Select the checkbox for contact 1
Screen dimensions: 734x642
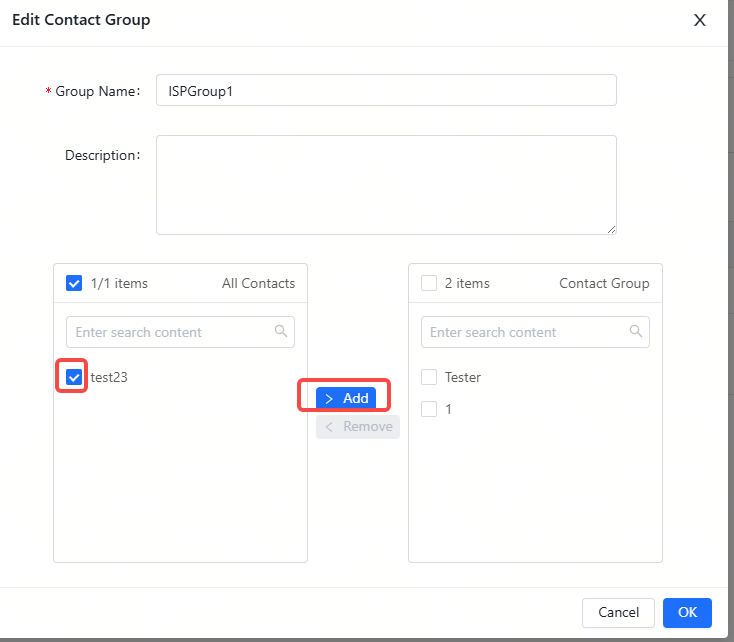click(429, 409)
